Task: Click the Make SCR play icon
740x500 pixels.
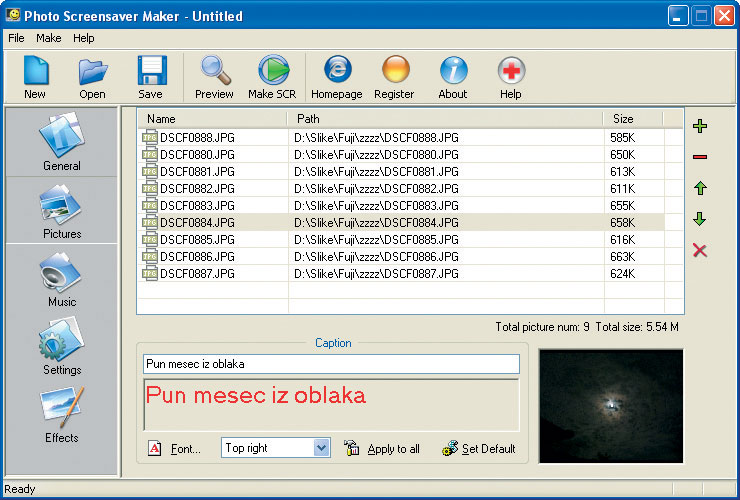Action: pyautogui.click(x=273, y=70)
